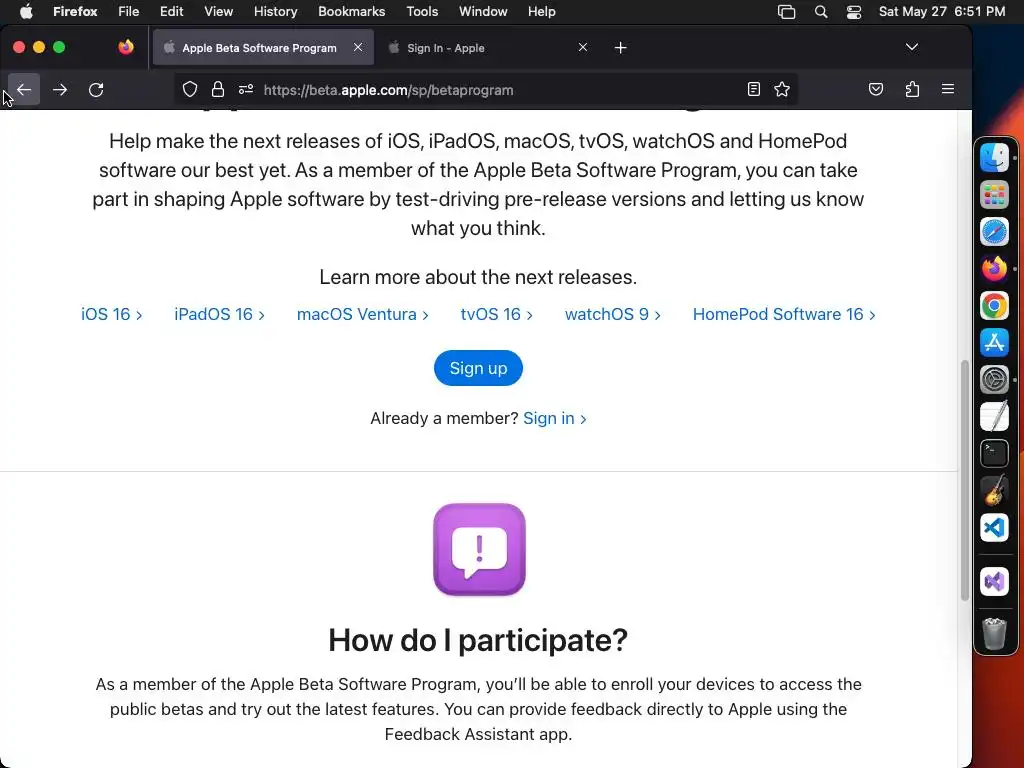
Task: Open the Edit menu
Action: coord(171,11)
